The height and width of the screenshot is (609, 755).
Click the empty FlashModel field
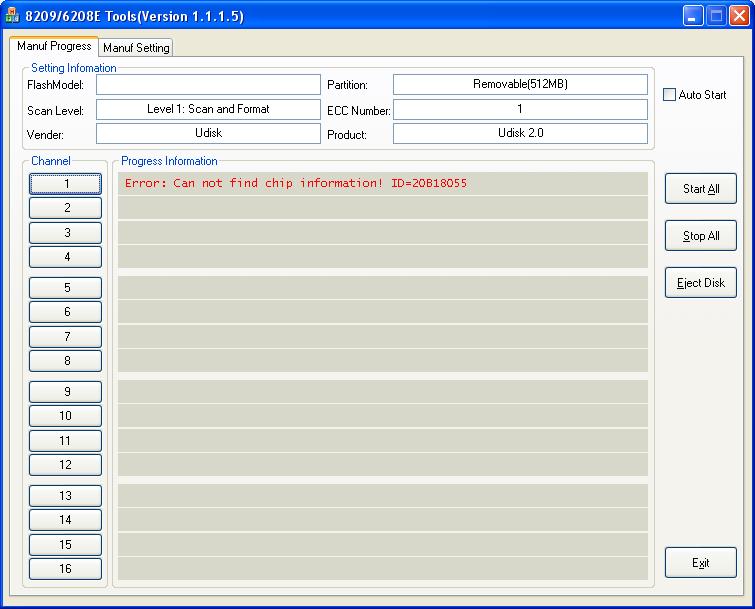(x=208, y=85)
